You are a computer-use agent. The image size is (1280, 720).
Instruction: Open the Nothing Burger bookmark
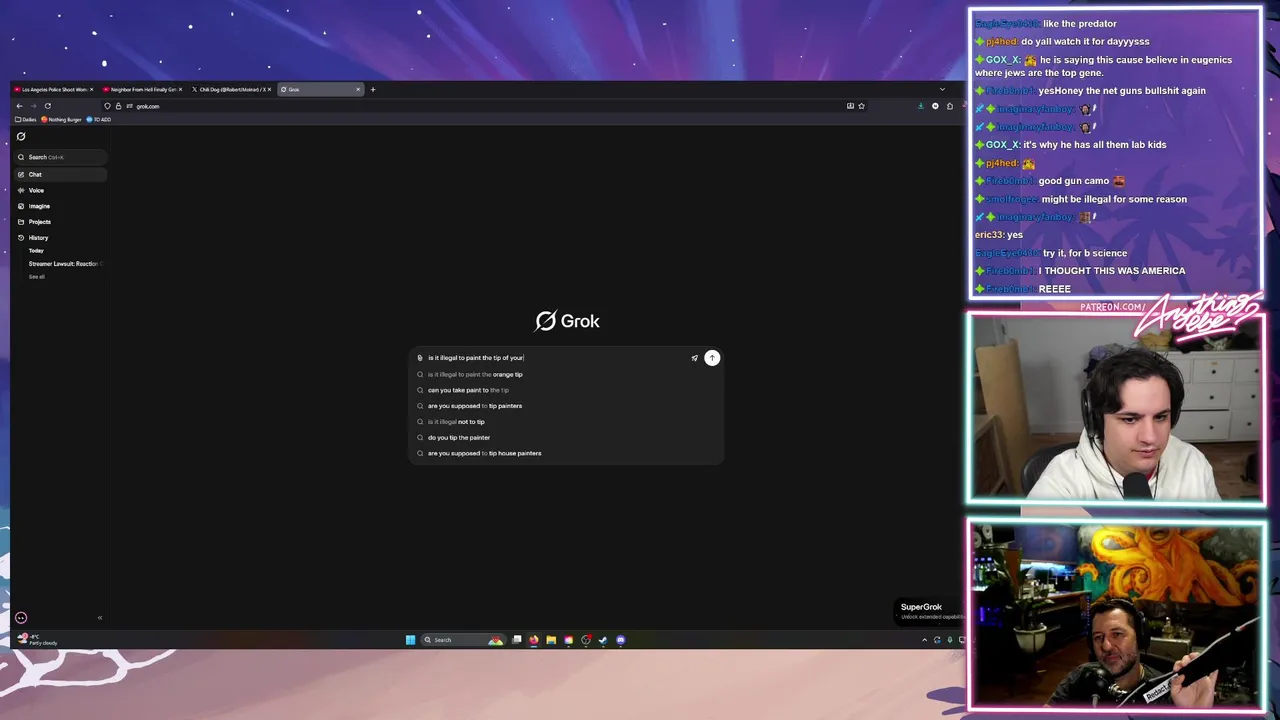click(62, 120)
